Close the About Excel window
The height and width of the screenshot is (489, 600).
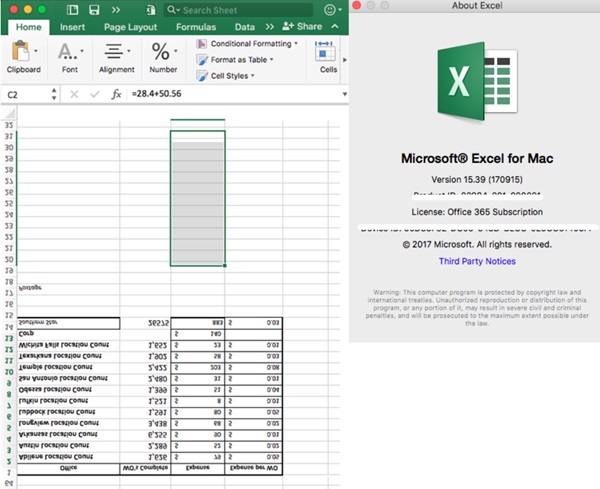point(357,5)
